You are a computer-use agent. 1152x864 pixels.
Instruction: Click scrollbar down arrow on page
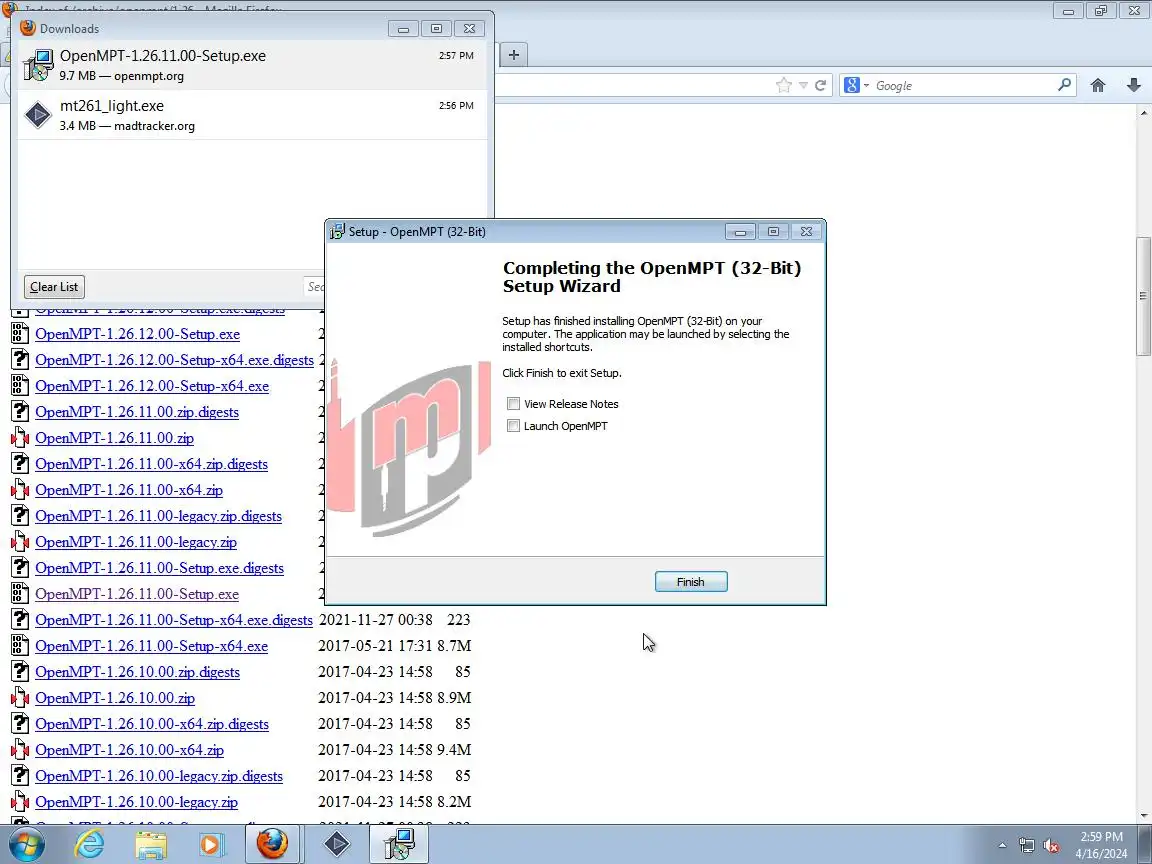point(1143,816)
